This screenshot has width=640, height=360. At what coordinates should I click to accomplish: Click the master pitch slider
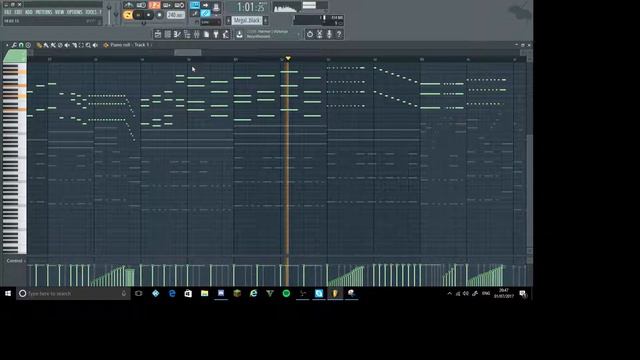pos(116,14)
